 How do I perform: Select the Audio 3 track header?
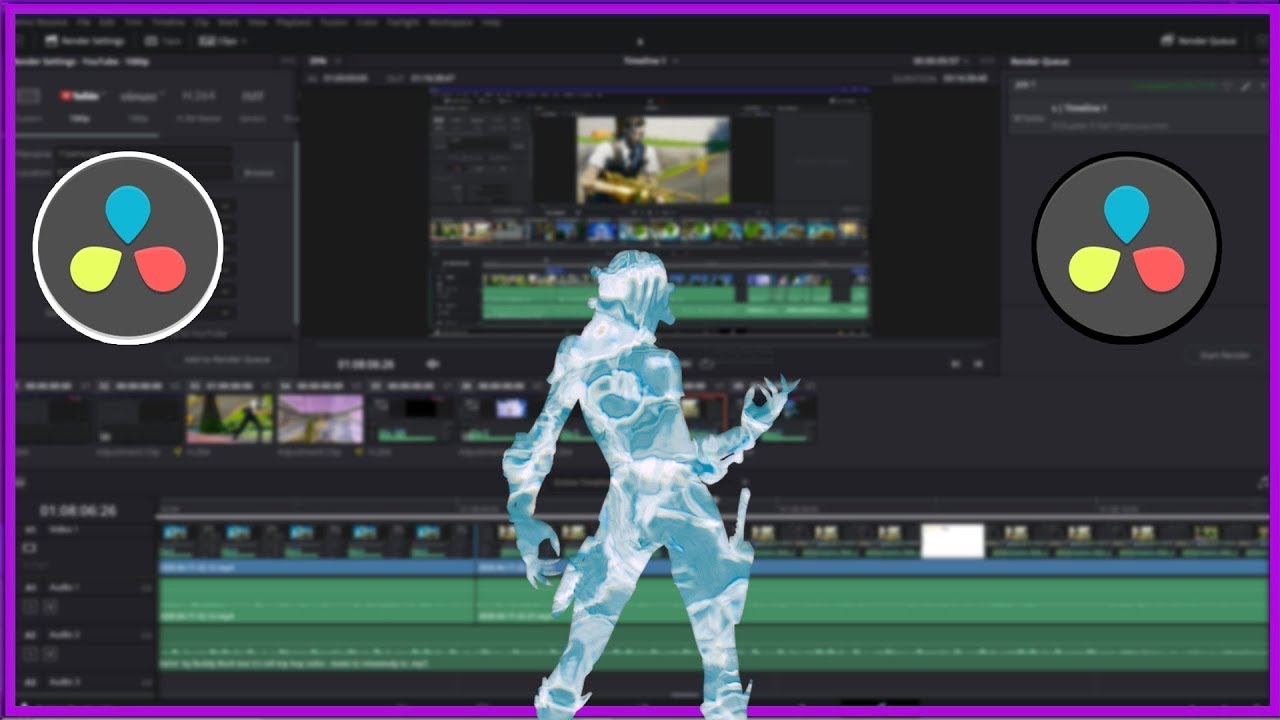(88, 683)
